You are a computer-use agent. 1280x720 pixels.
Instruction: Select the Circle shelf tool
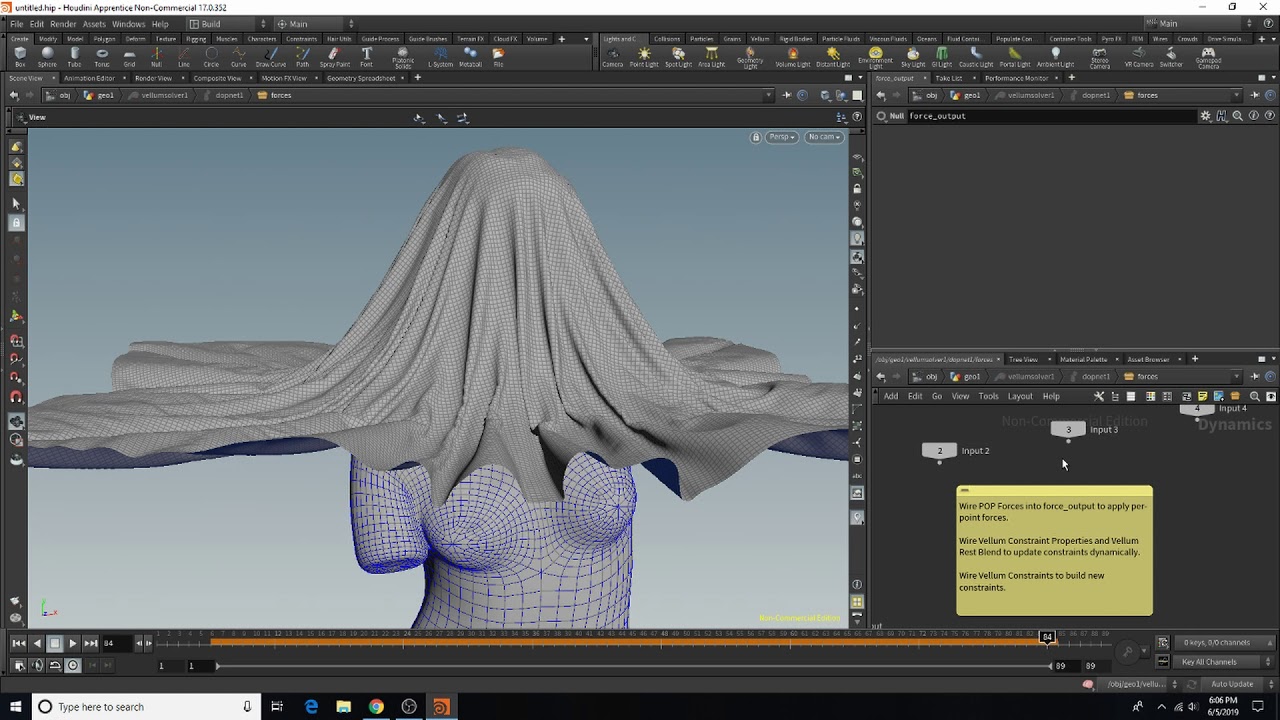211,57
